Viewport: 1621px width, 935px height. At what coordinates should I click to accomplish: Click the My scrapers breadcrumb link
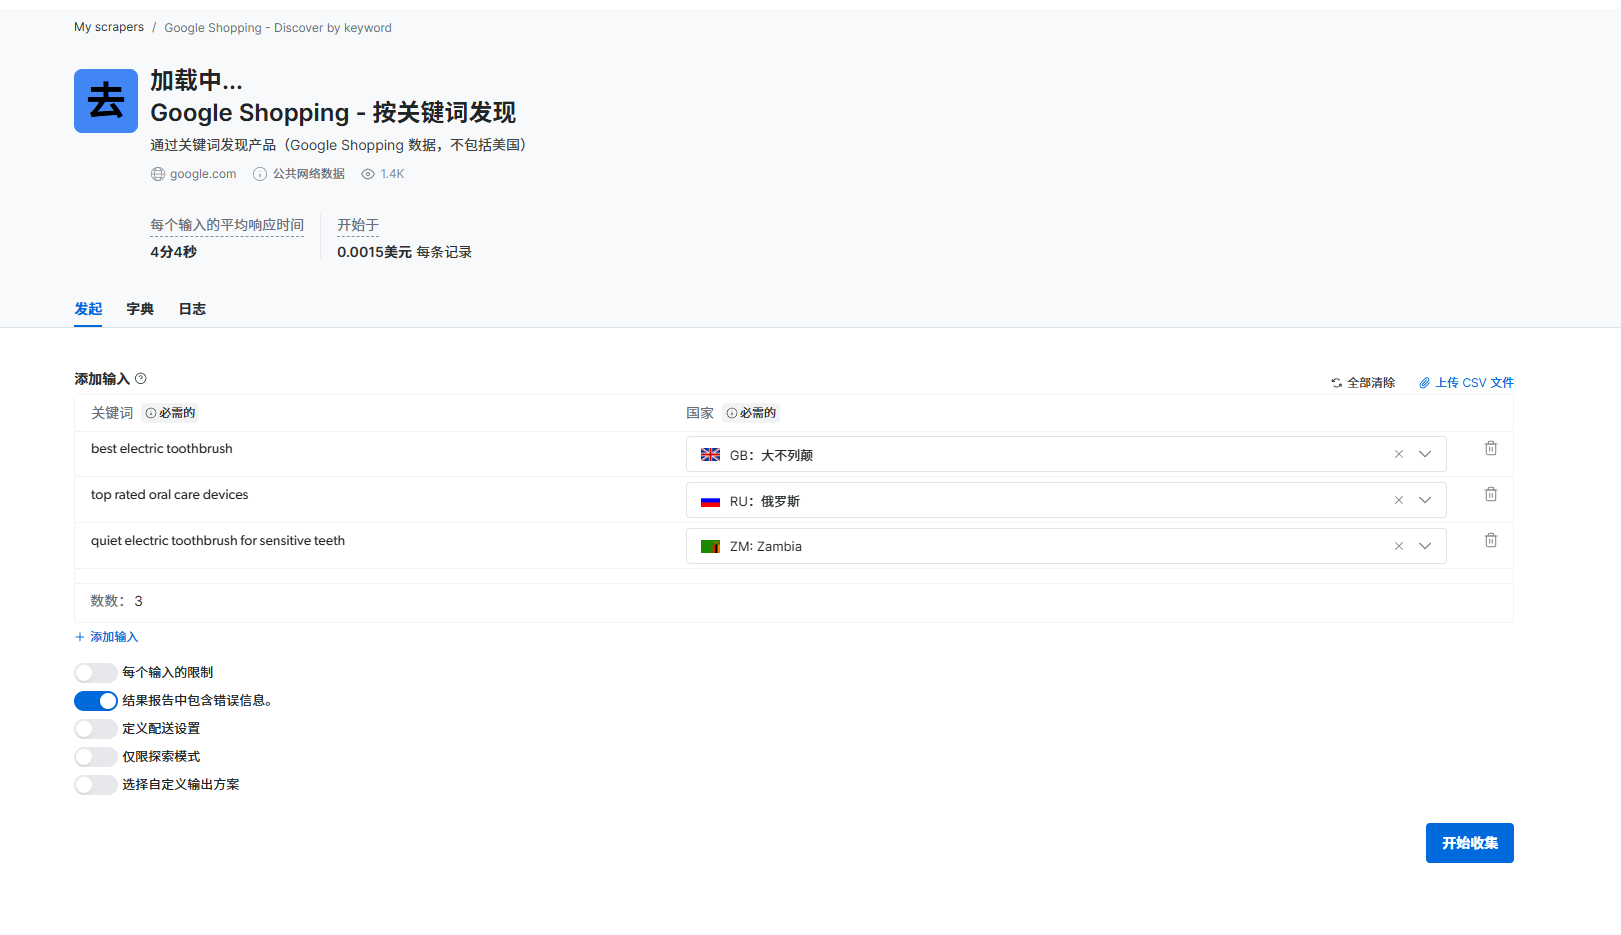108,27
